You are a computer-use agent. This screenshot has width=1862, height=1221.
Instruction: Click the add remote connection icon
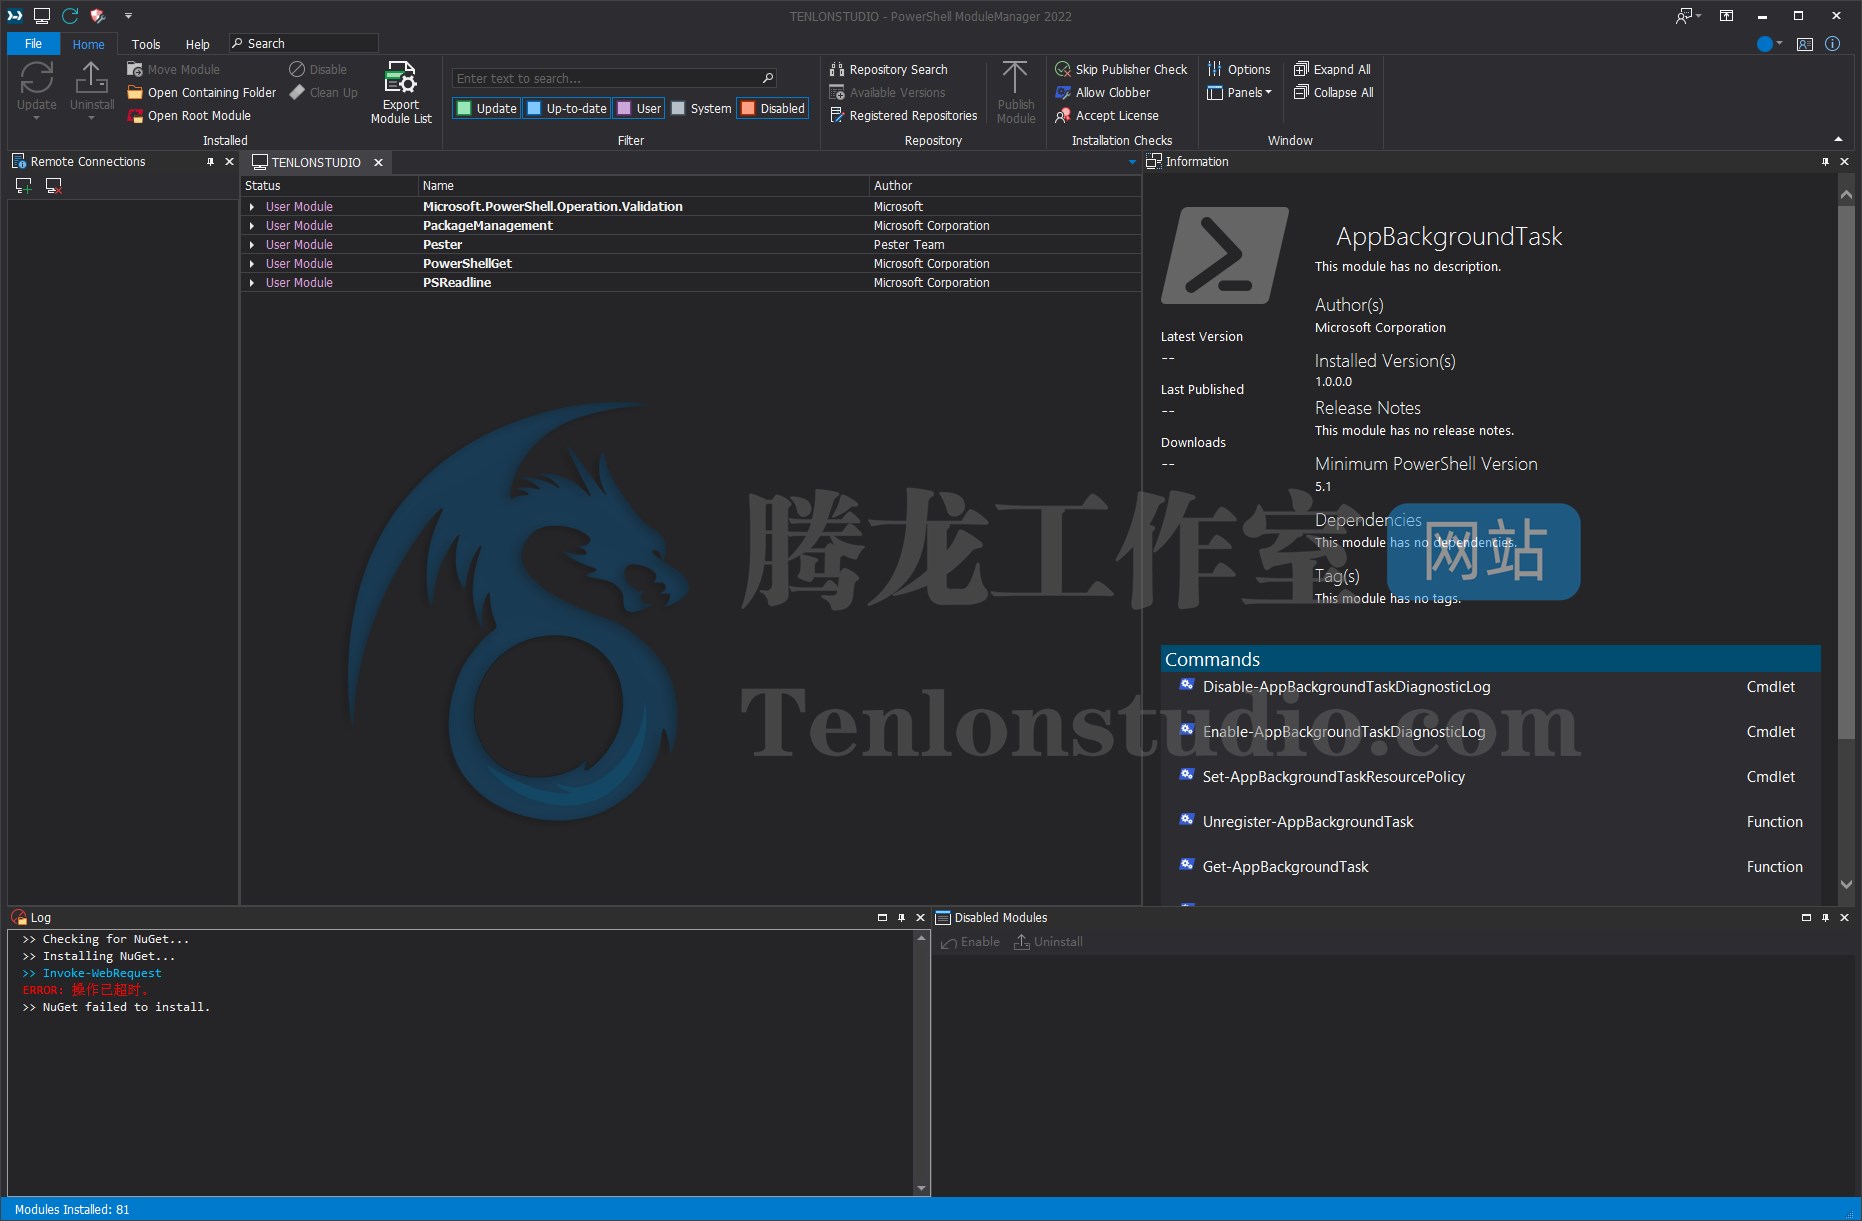tap(24, 185)
